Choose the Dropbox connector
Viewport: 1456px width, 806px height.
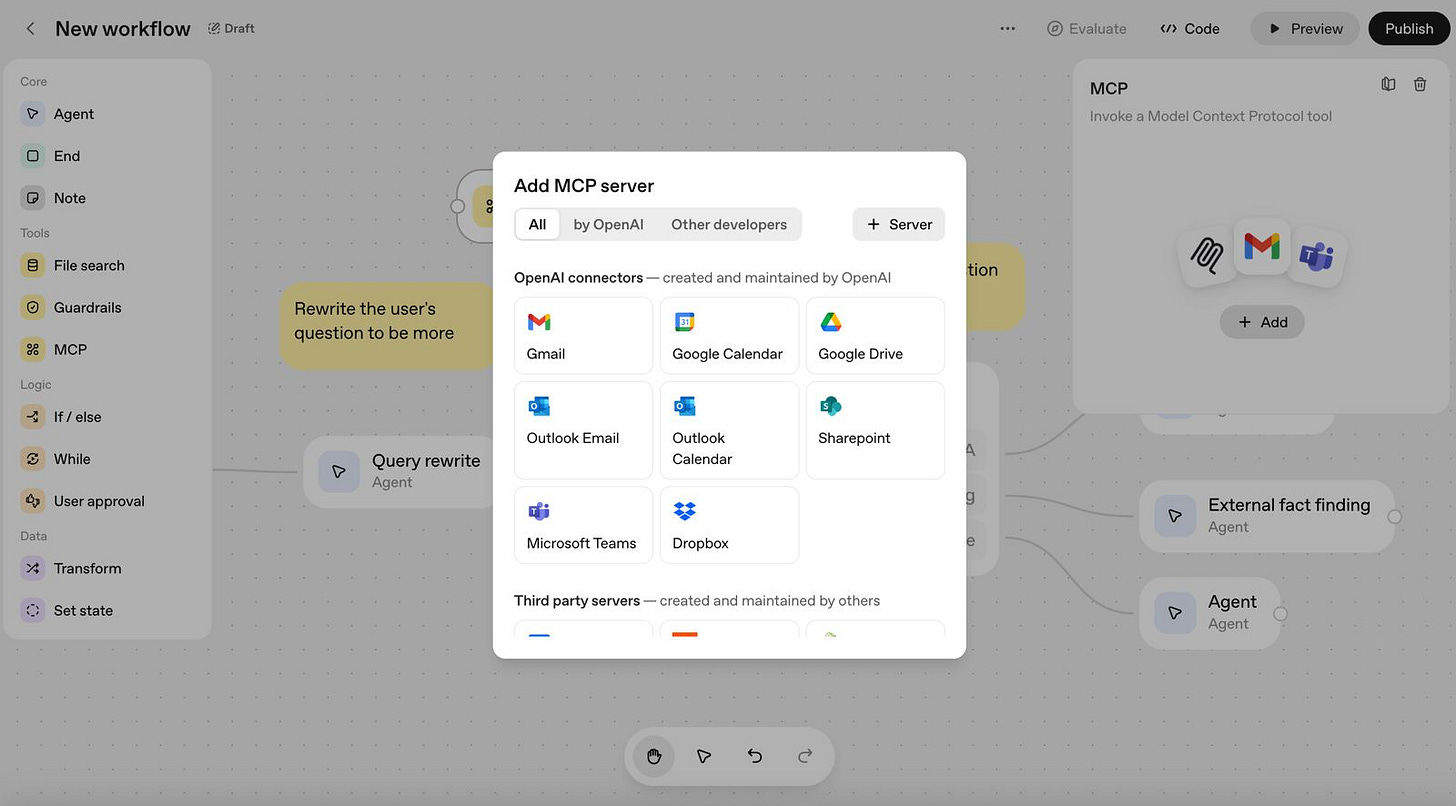(x=729, y=525)
